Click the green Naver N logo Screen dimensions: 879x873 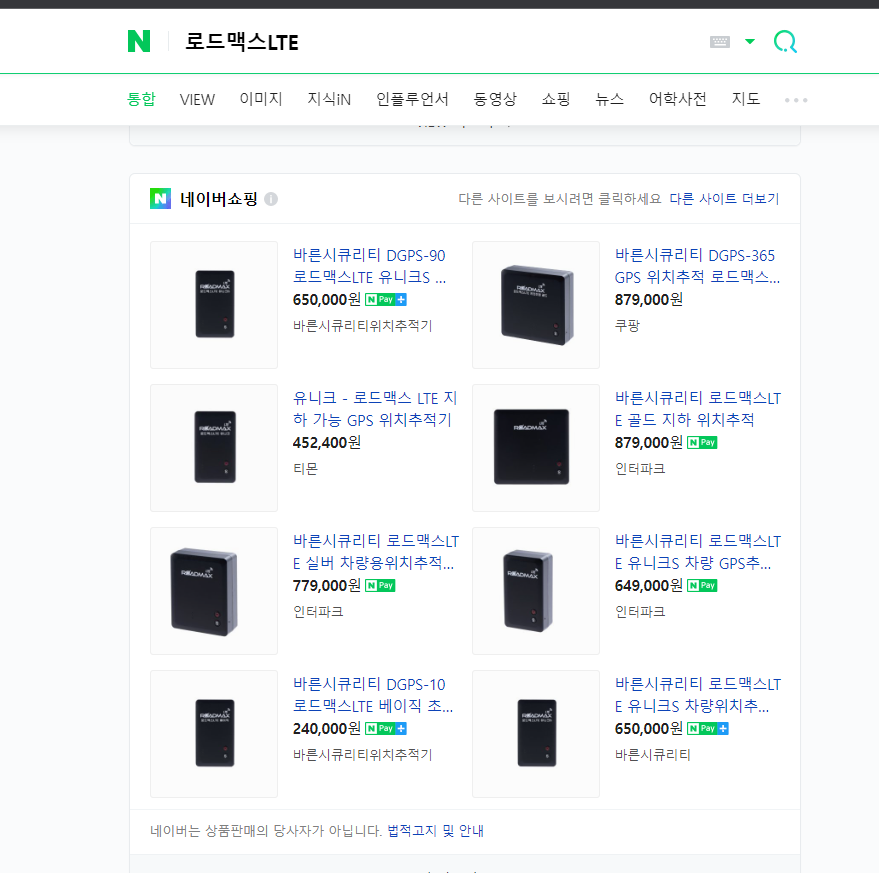pyautogui.click(x=138, y=41)
